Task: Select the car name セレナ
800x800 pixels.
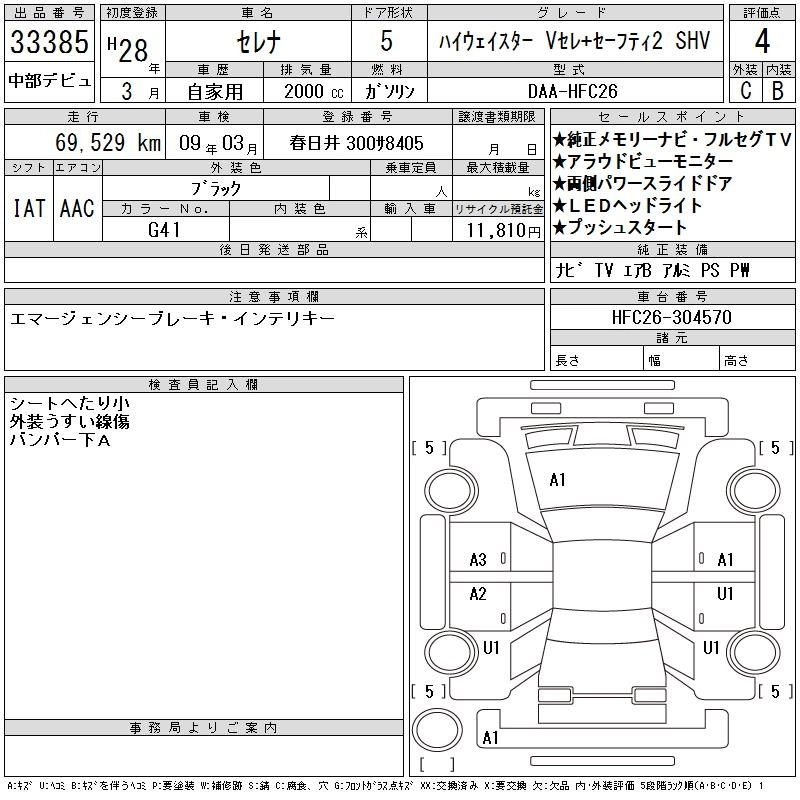Action: click(259, 42)
